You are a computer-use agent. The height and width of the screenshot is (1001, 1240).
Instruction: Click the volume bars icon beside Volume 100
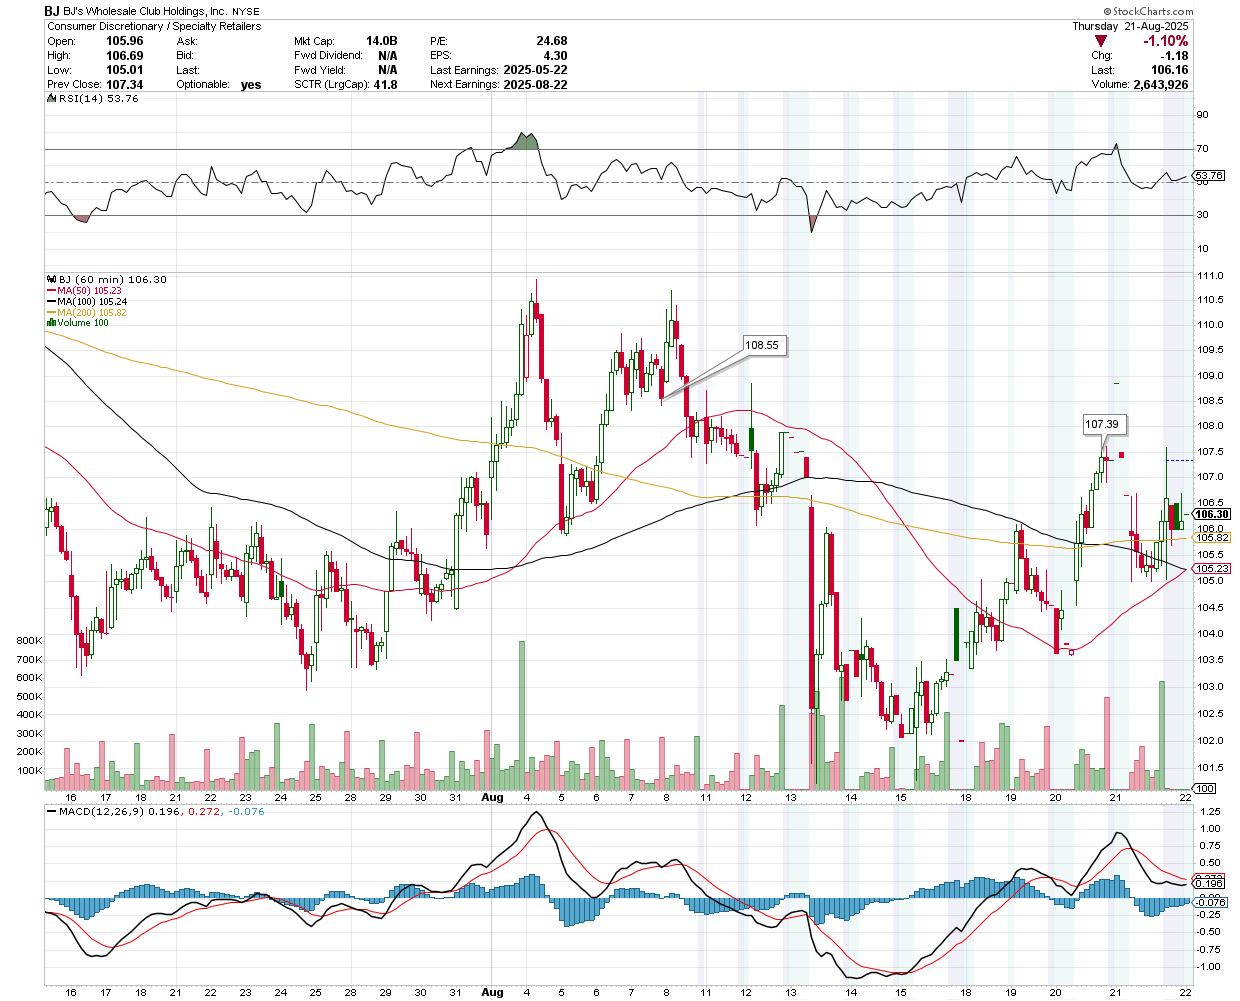click(52, 323)
